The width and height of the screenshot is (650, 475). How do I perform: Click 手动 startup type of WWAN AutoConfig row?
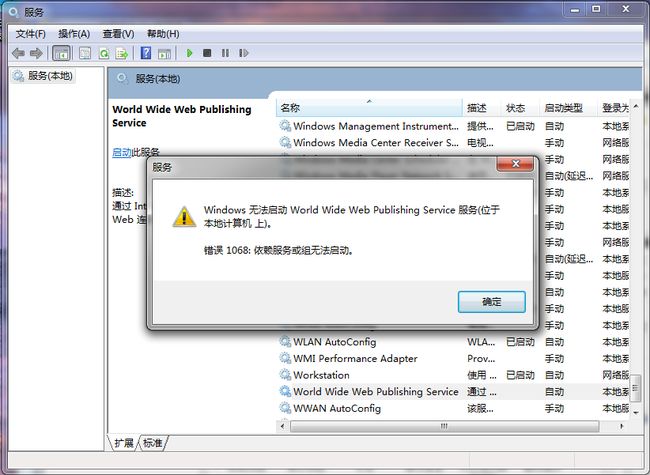(554, 408)
